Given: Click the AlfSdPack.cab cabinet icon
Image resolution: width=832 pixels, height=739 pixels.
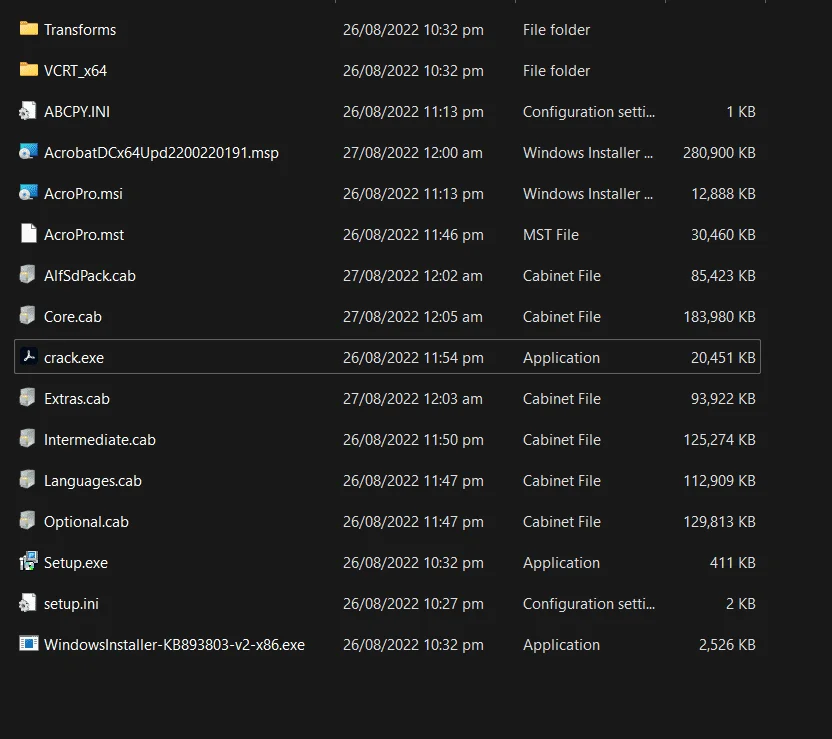Looking at the screenshot, I should click(x=28, y=275).
